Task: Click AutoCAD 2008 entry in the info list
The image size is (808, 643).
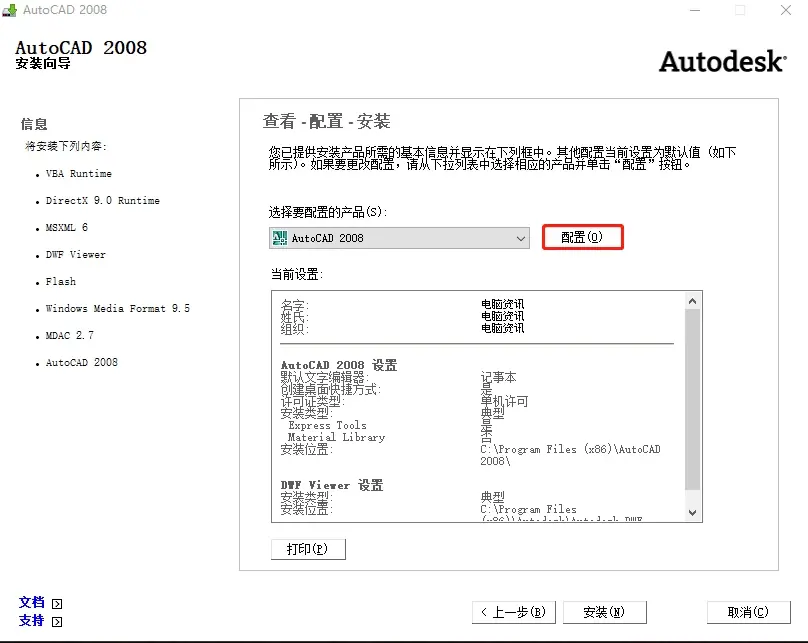Action: coord(81,362)
